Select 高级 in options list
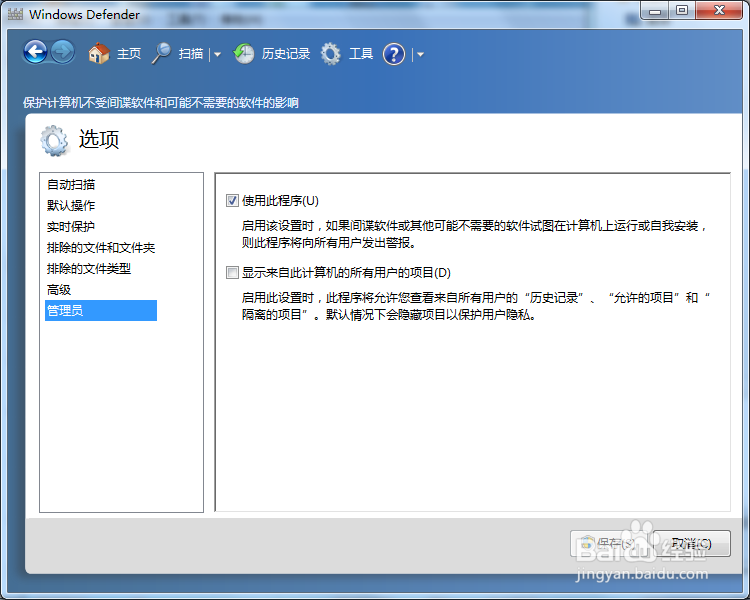This screenshot has height=600, width=750. tap(59, 290)
